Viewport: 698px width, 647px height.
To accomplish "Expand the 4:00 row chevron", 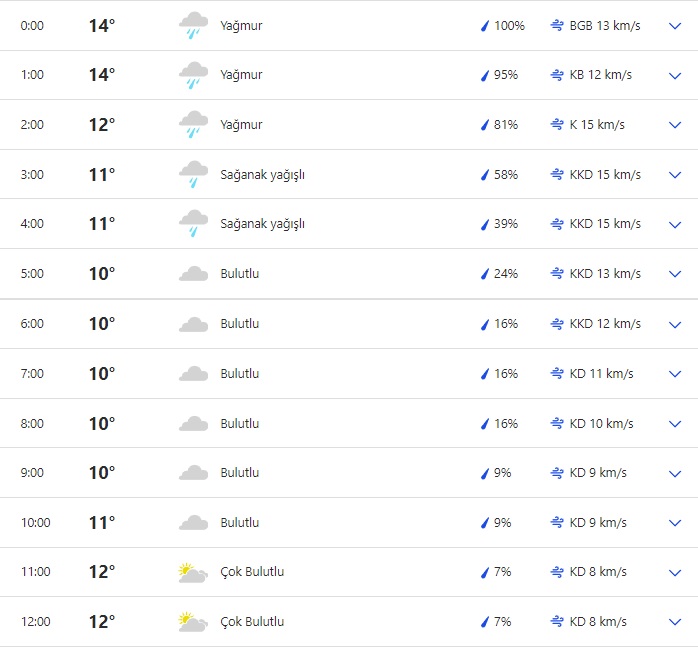I will coord(674,224).
